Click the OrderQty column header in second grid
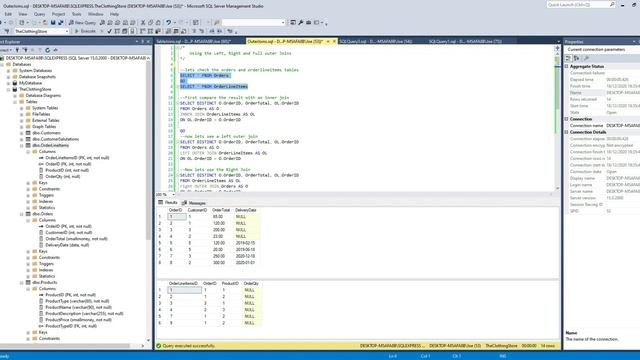This screenshot has width=640, height=360. coord(251,283)
